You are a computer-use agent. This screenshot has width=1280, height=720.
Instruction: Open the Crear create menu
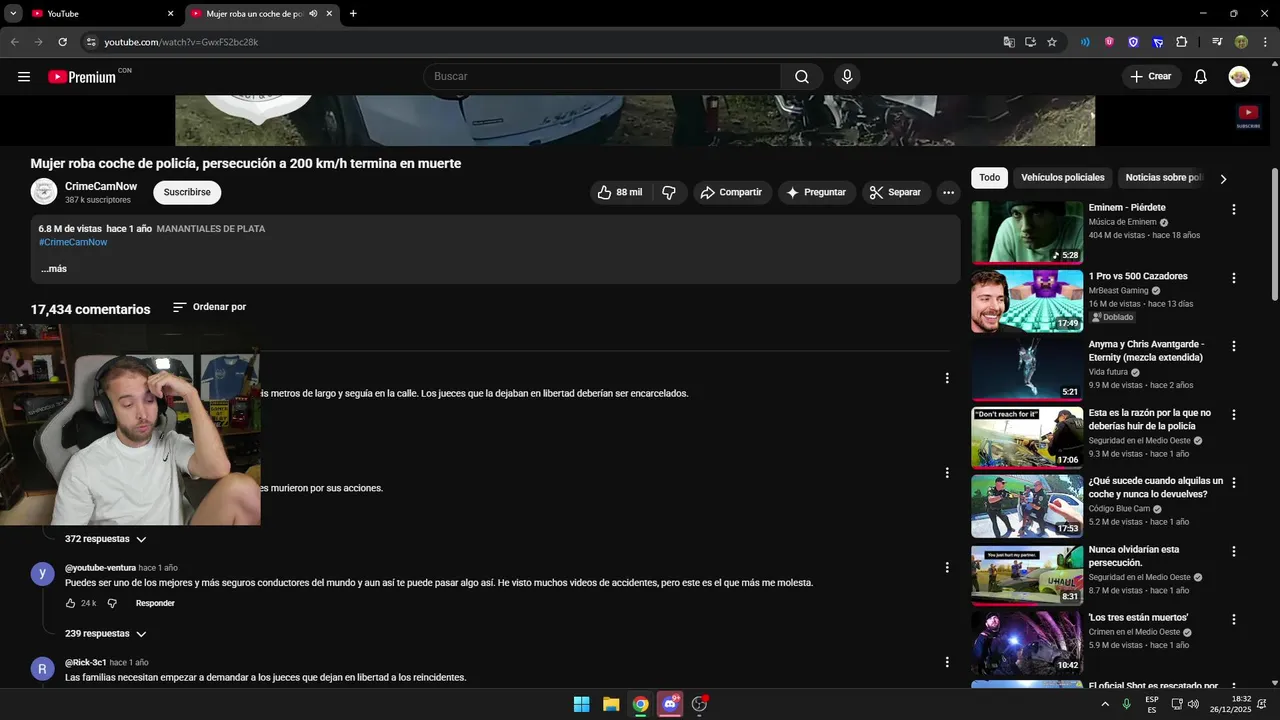click(x=1151, y=77)
